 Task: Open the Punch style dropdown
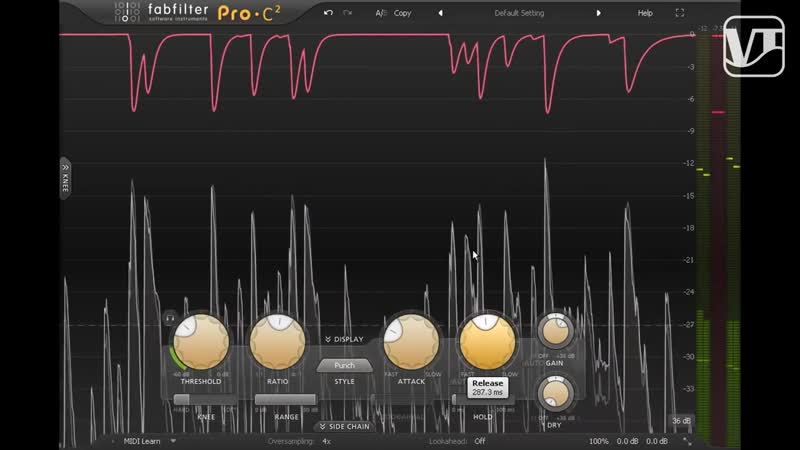tap(344, 365)
